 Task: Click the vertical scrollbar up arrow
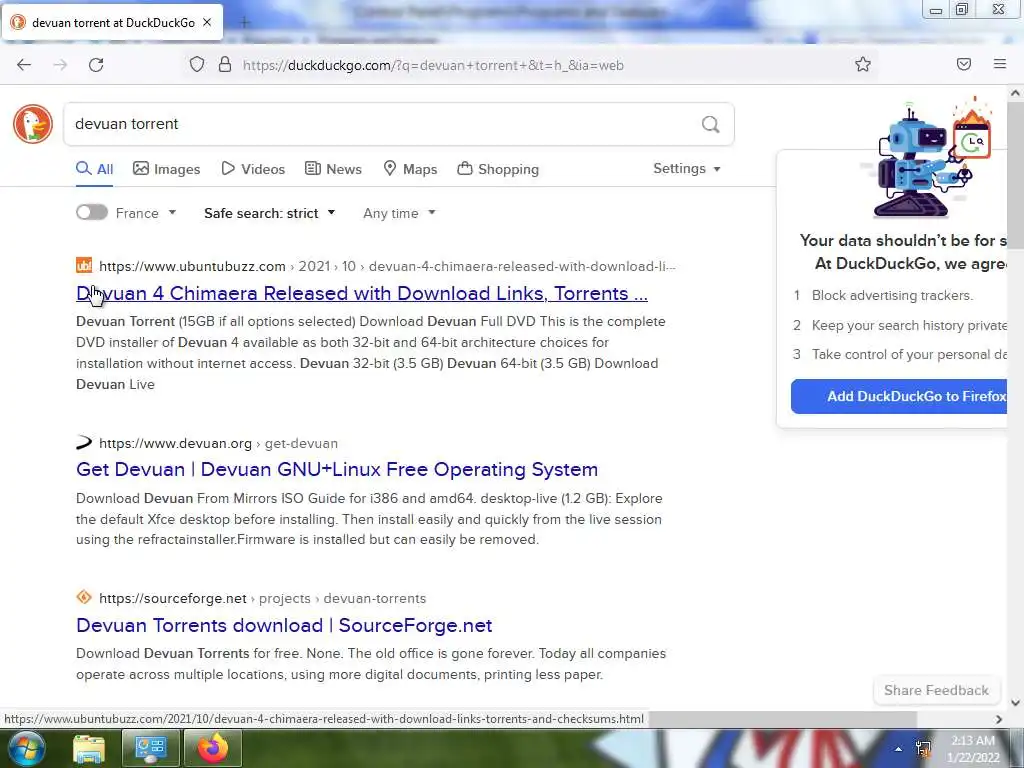coord(1015,93)
